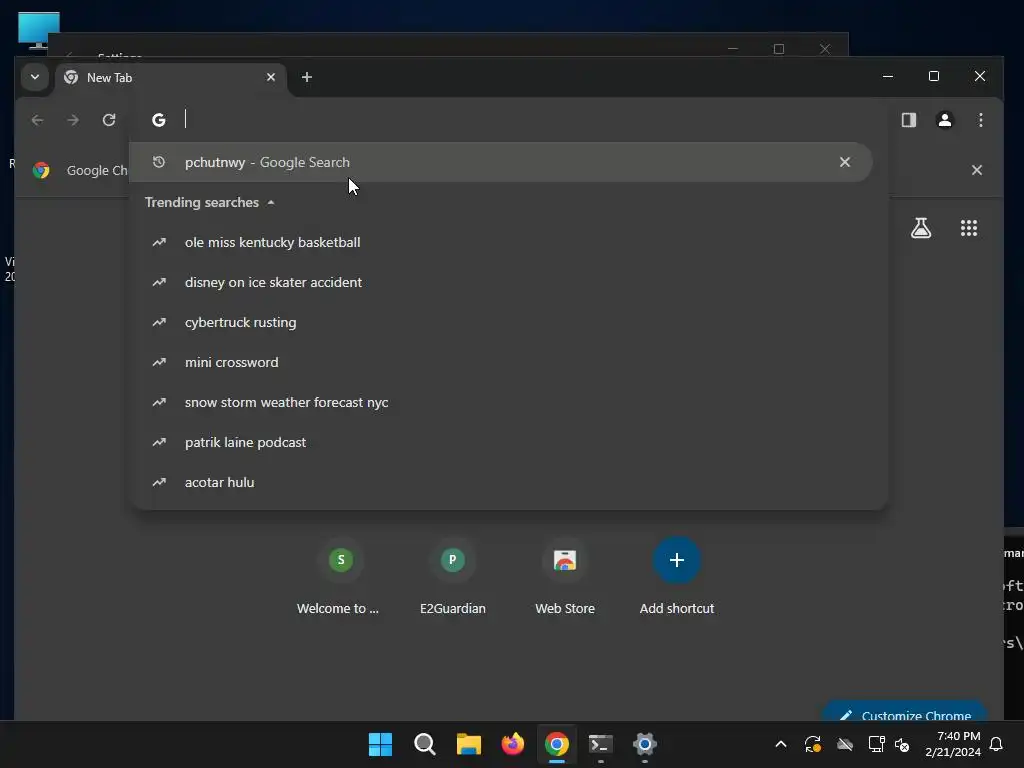Open the Settings app taskbar icon
Viewport: 1024px width, 768px height.
point(645,744)
